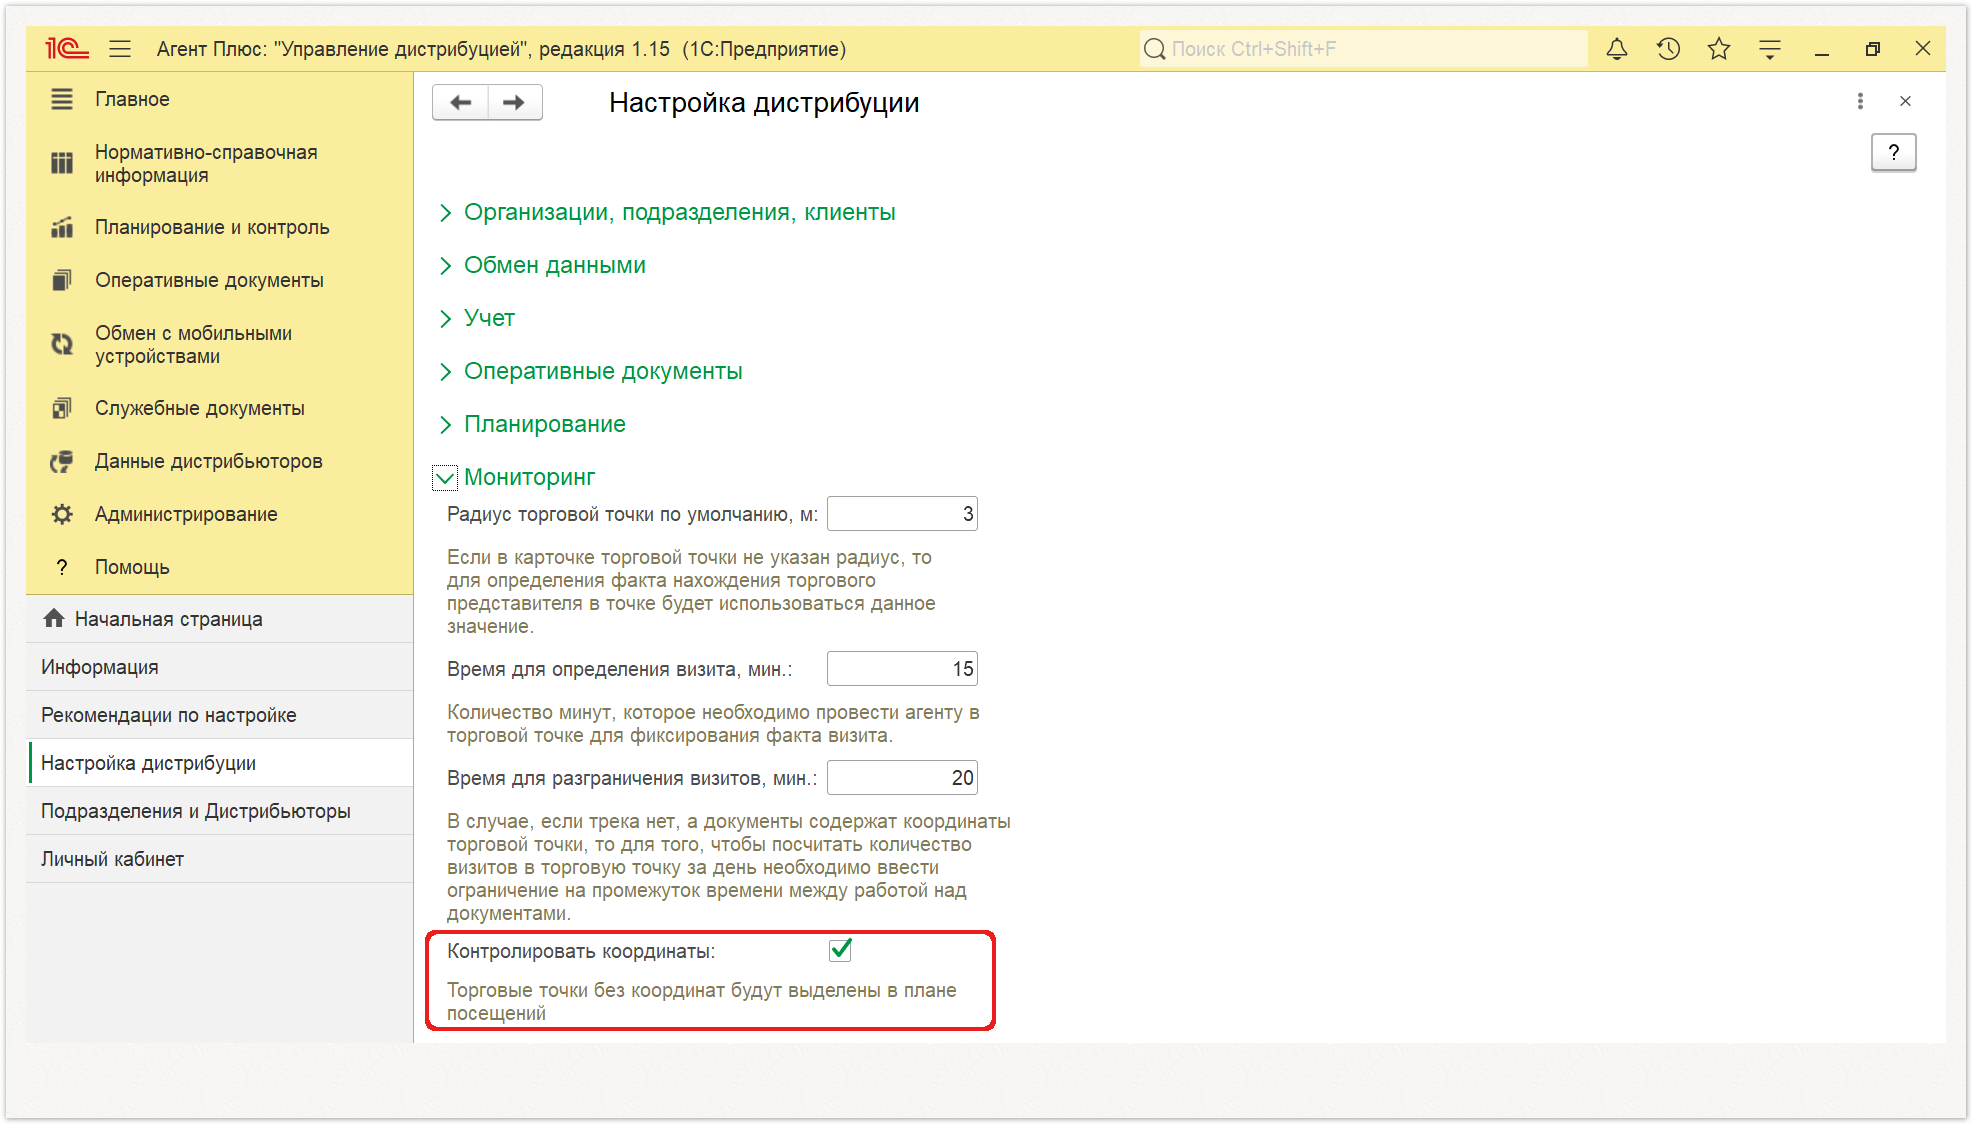Open favorites star icon

(1719, 48)
